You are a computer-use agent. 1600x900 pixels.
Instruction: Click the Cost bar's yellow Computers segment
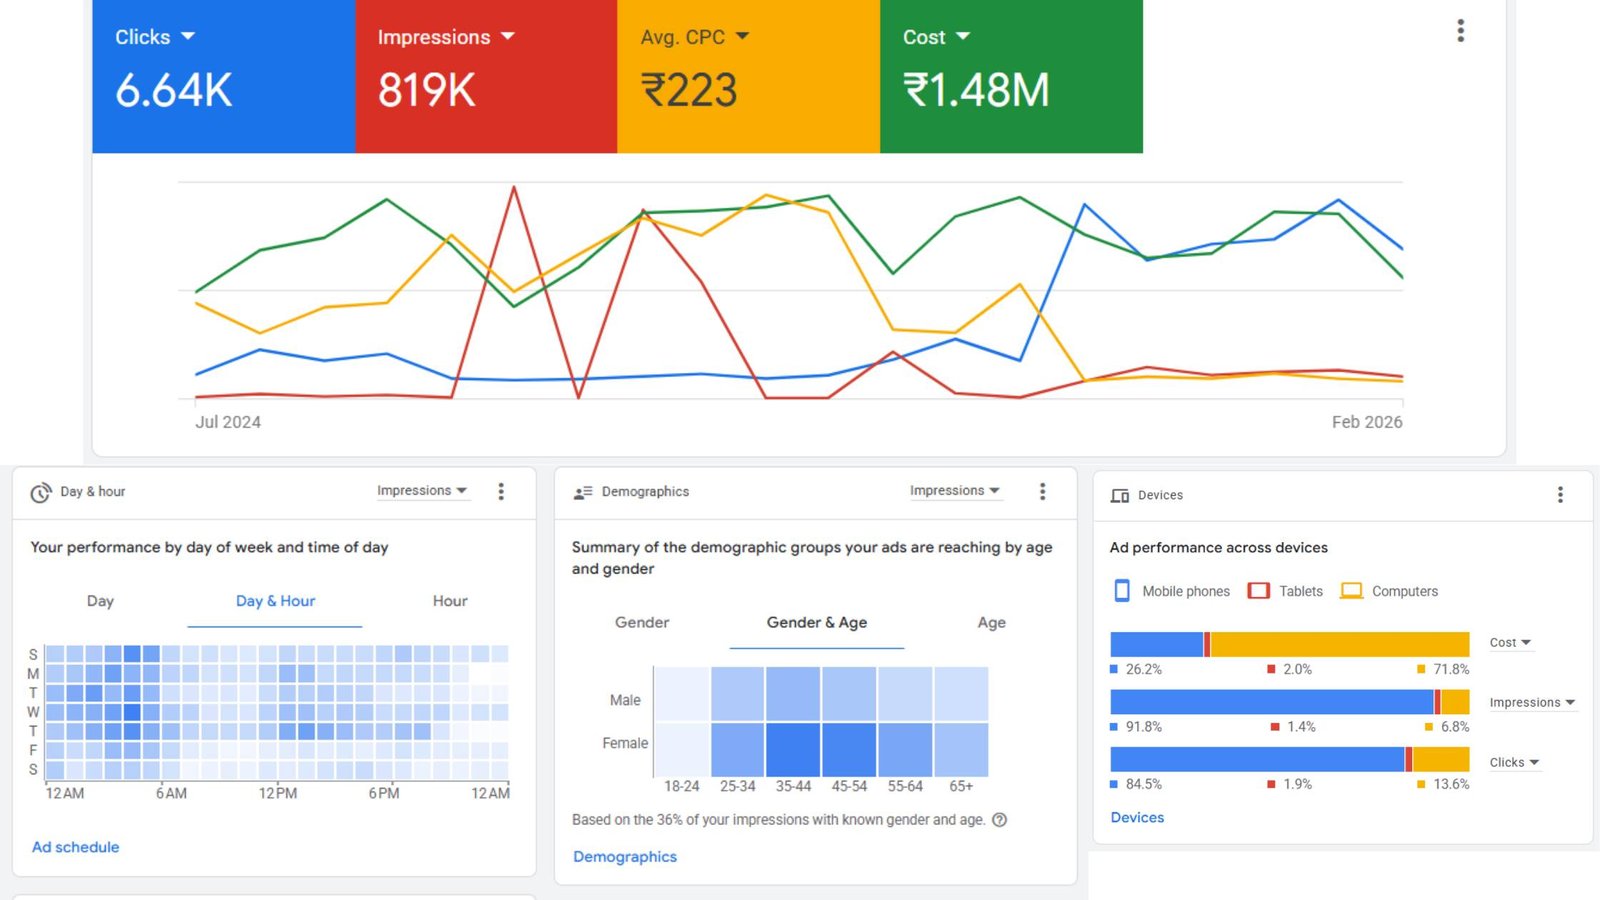point(1339,644)
